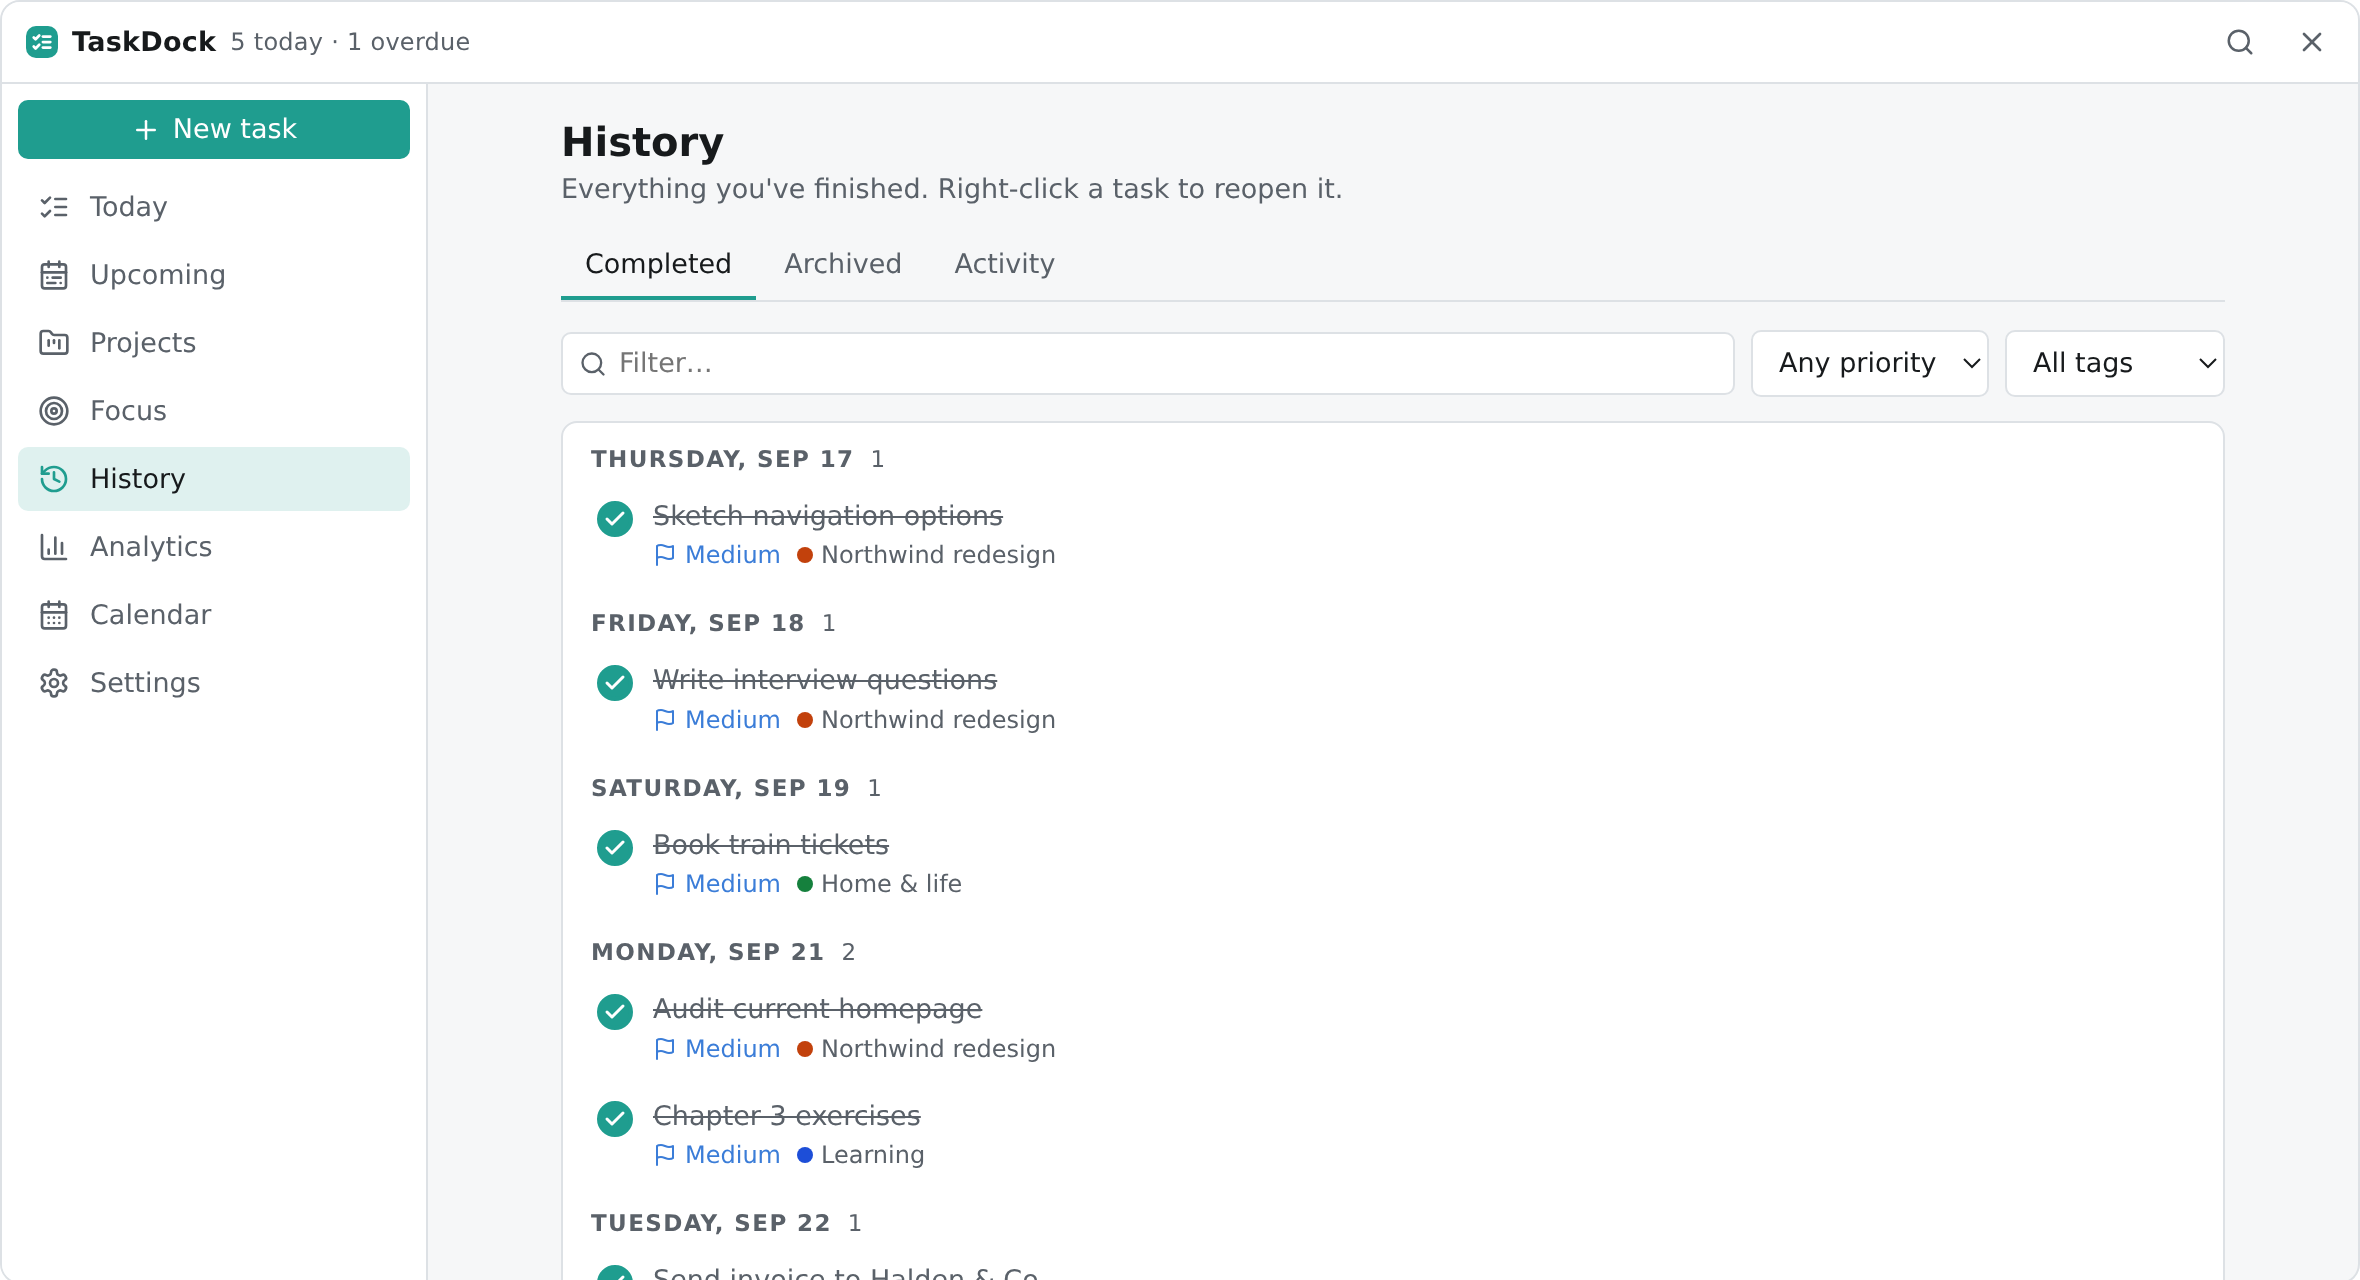Screen dimensions: 2360x1280
Task: Click the Thursday, Sep 17 group header
Action: point(722,459)
